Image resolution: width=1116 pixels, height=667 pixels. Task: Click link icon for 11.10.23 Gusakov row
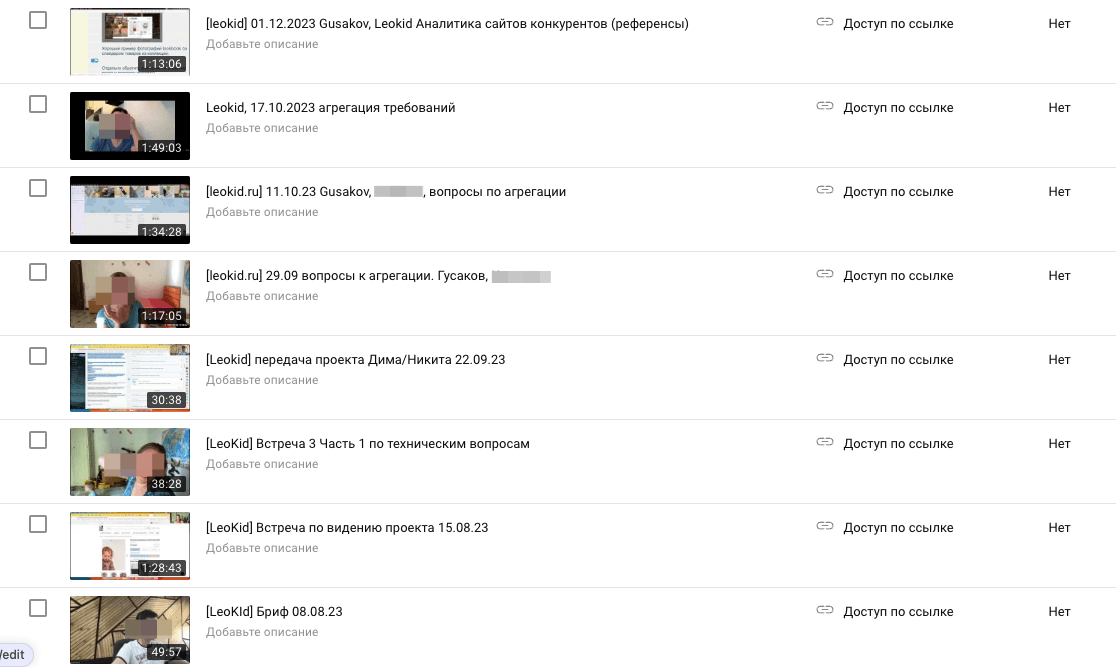click(x=825, y=191)
